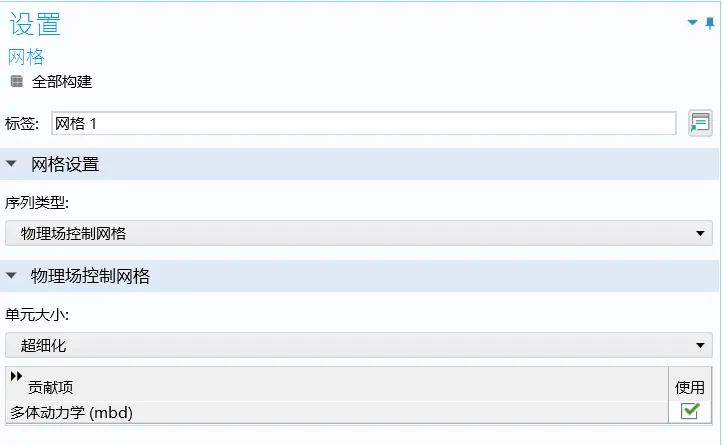Pin the 设置 panel with the pushpin icon
Viewport: 723px width, 445px height.
pyautogui.click(x=710, y=23)
